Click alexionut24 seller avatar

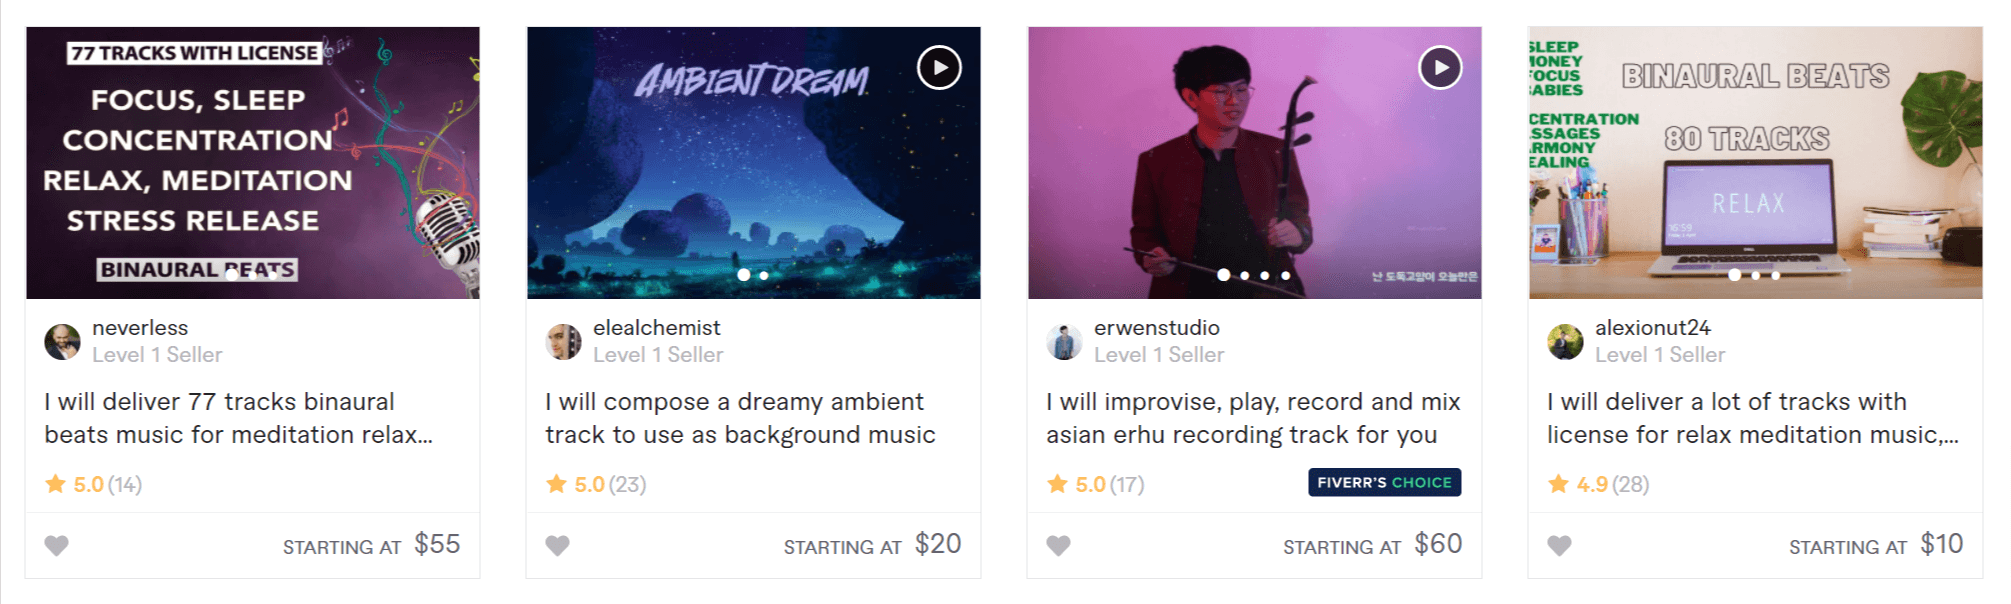coord(1565,342)
